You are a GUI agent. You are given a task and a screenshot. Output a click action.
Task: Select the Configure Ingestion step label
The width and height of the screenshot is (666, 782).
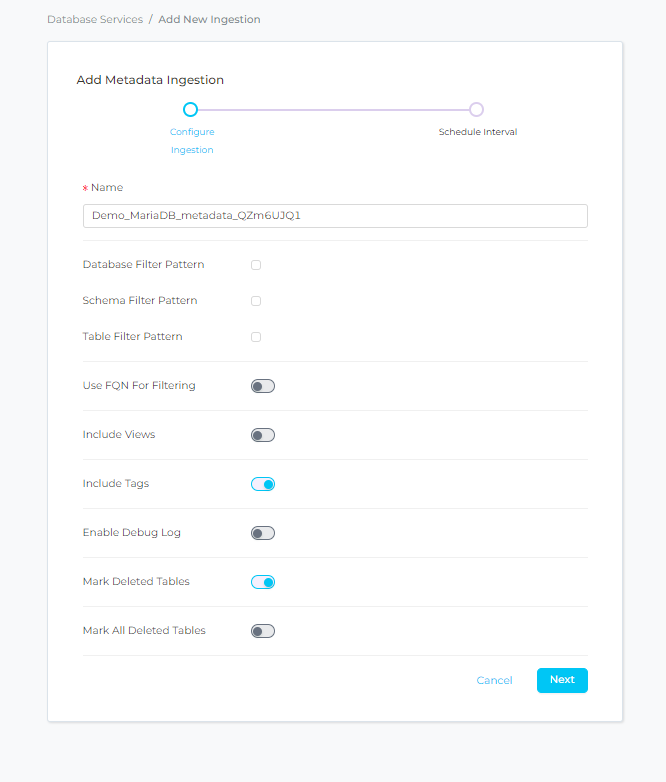point(192,140)
